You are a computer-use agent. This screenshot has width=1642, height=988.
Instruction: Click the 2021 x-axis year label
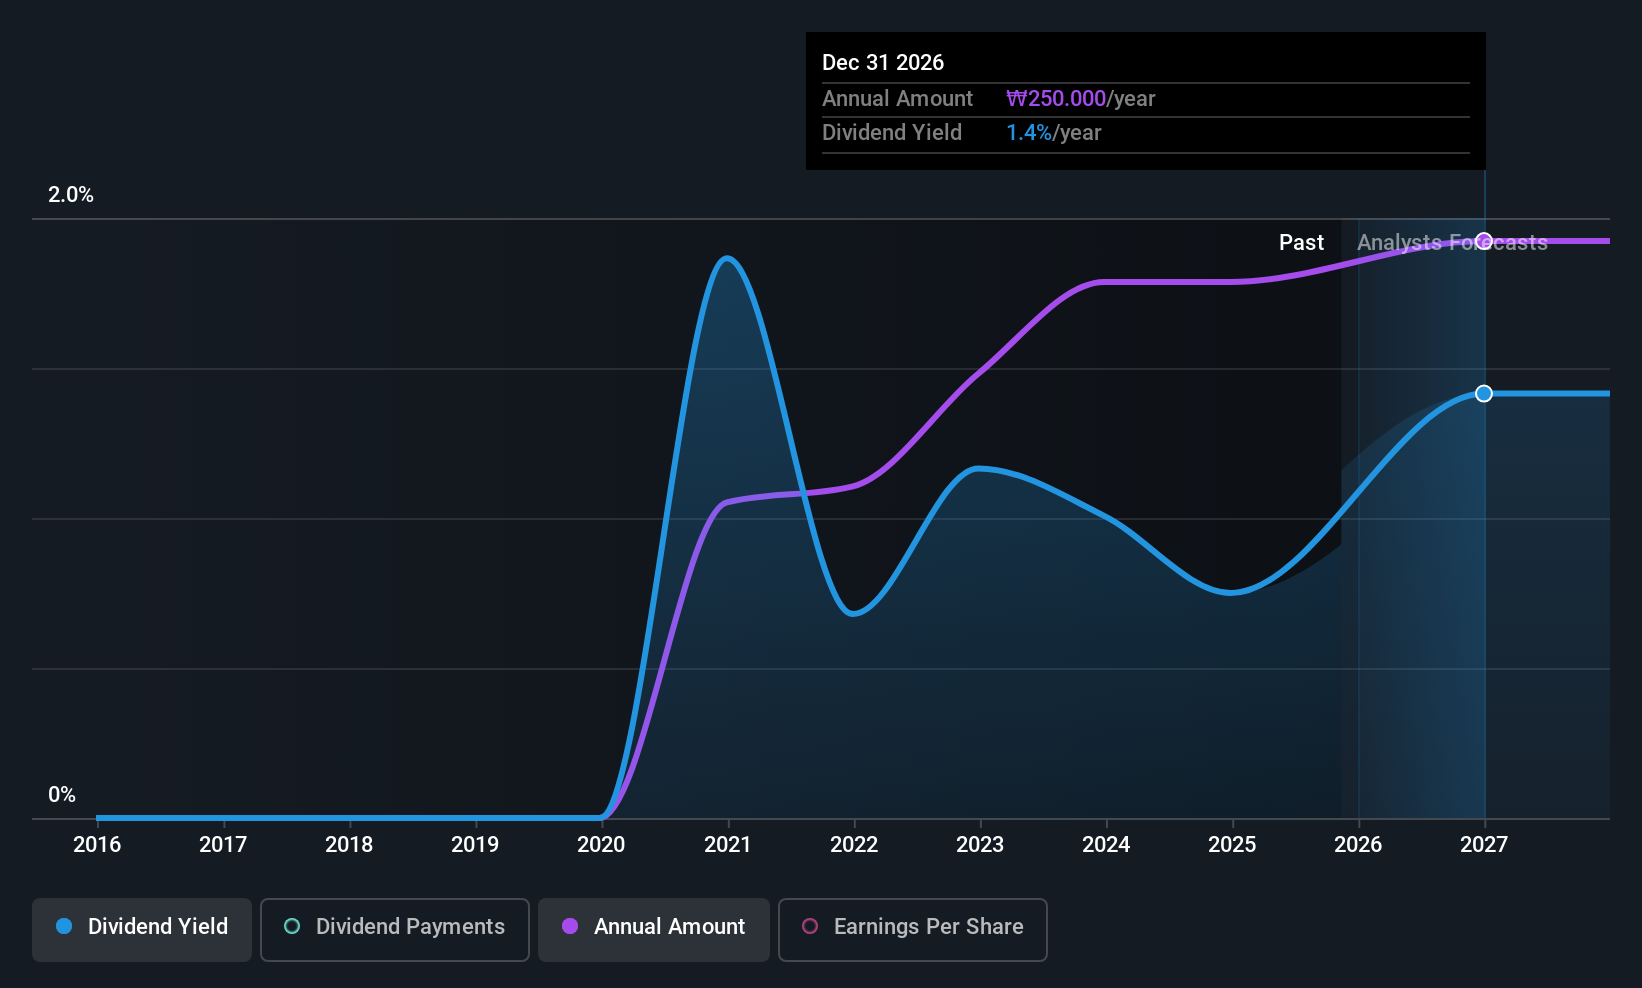(x=727, y=845)
